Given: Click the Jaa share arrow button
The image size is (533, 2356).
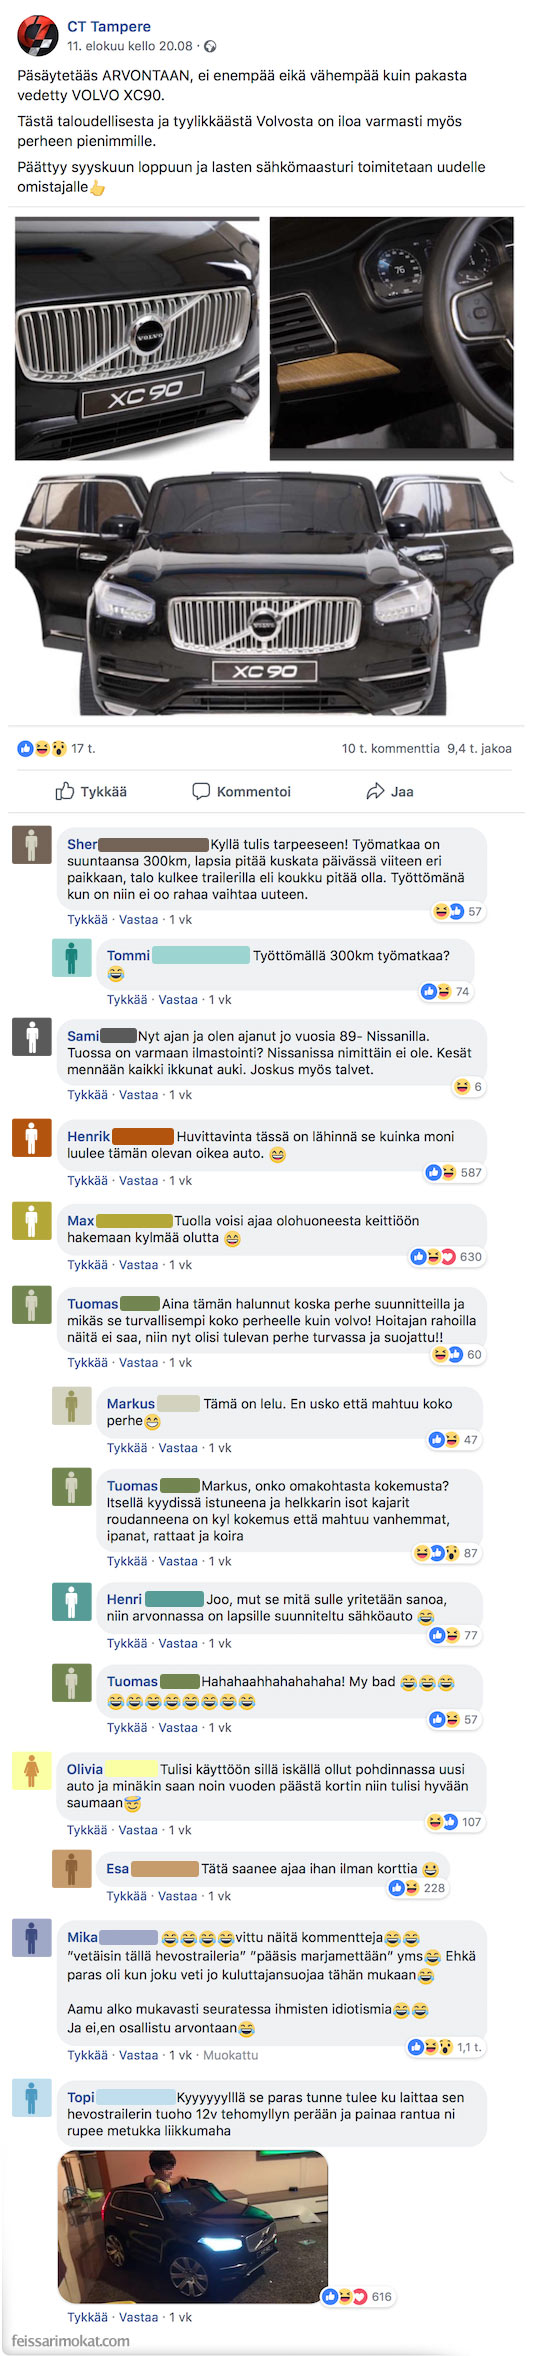Looking at the screenshot, I should pos(390,791).
